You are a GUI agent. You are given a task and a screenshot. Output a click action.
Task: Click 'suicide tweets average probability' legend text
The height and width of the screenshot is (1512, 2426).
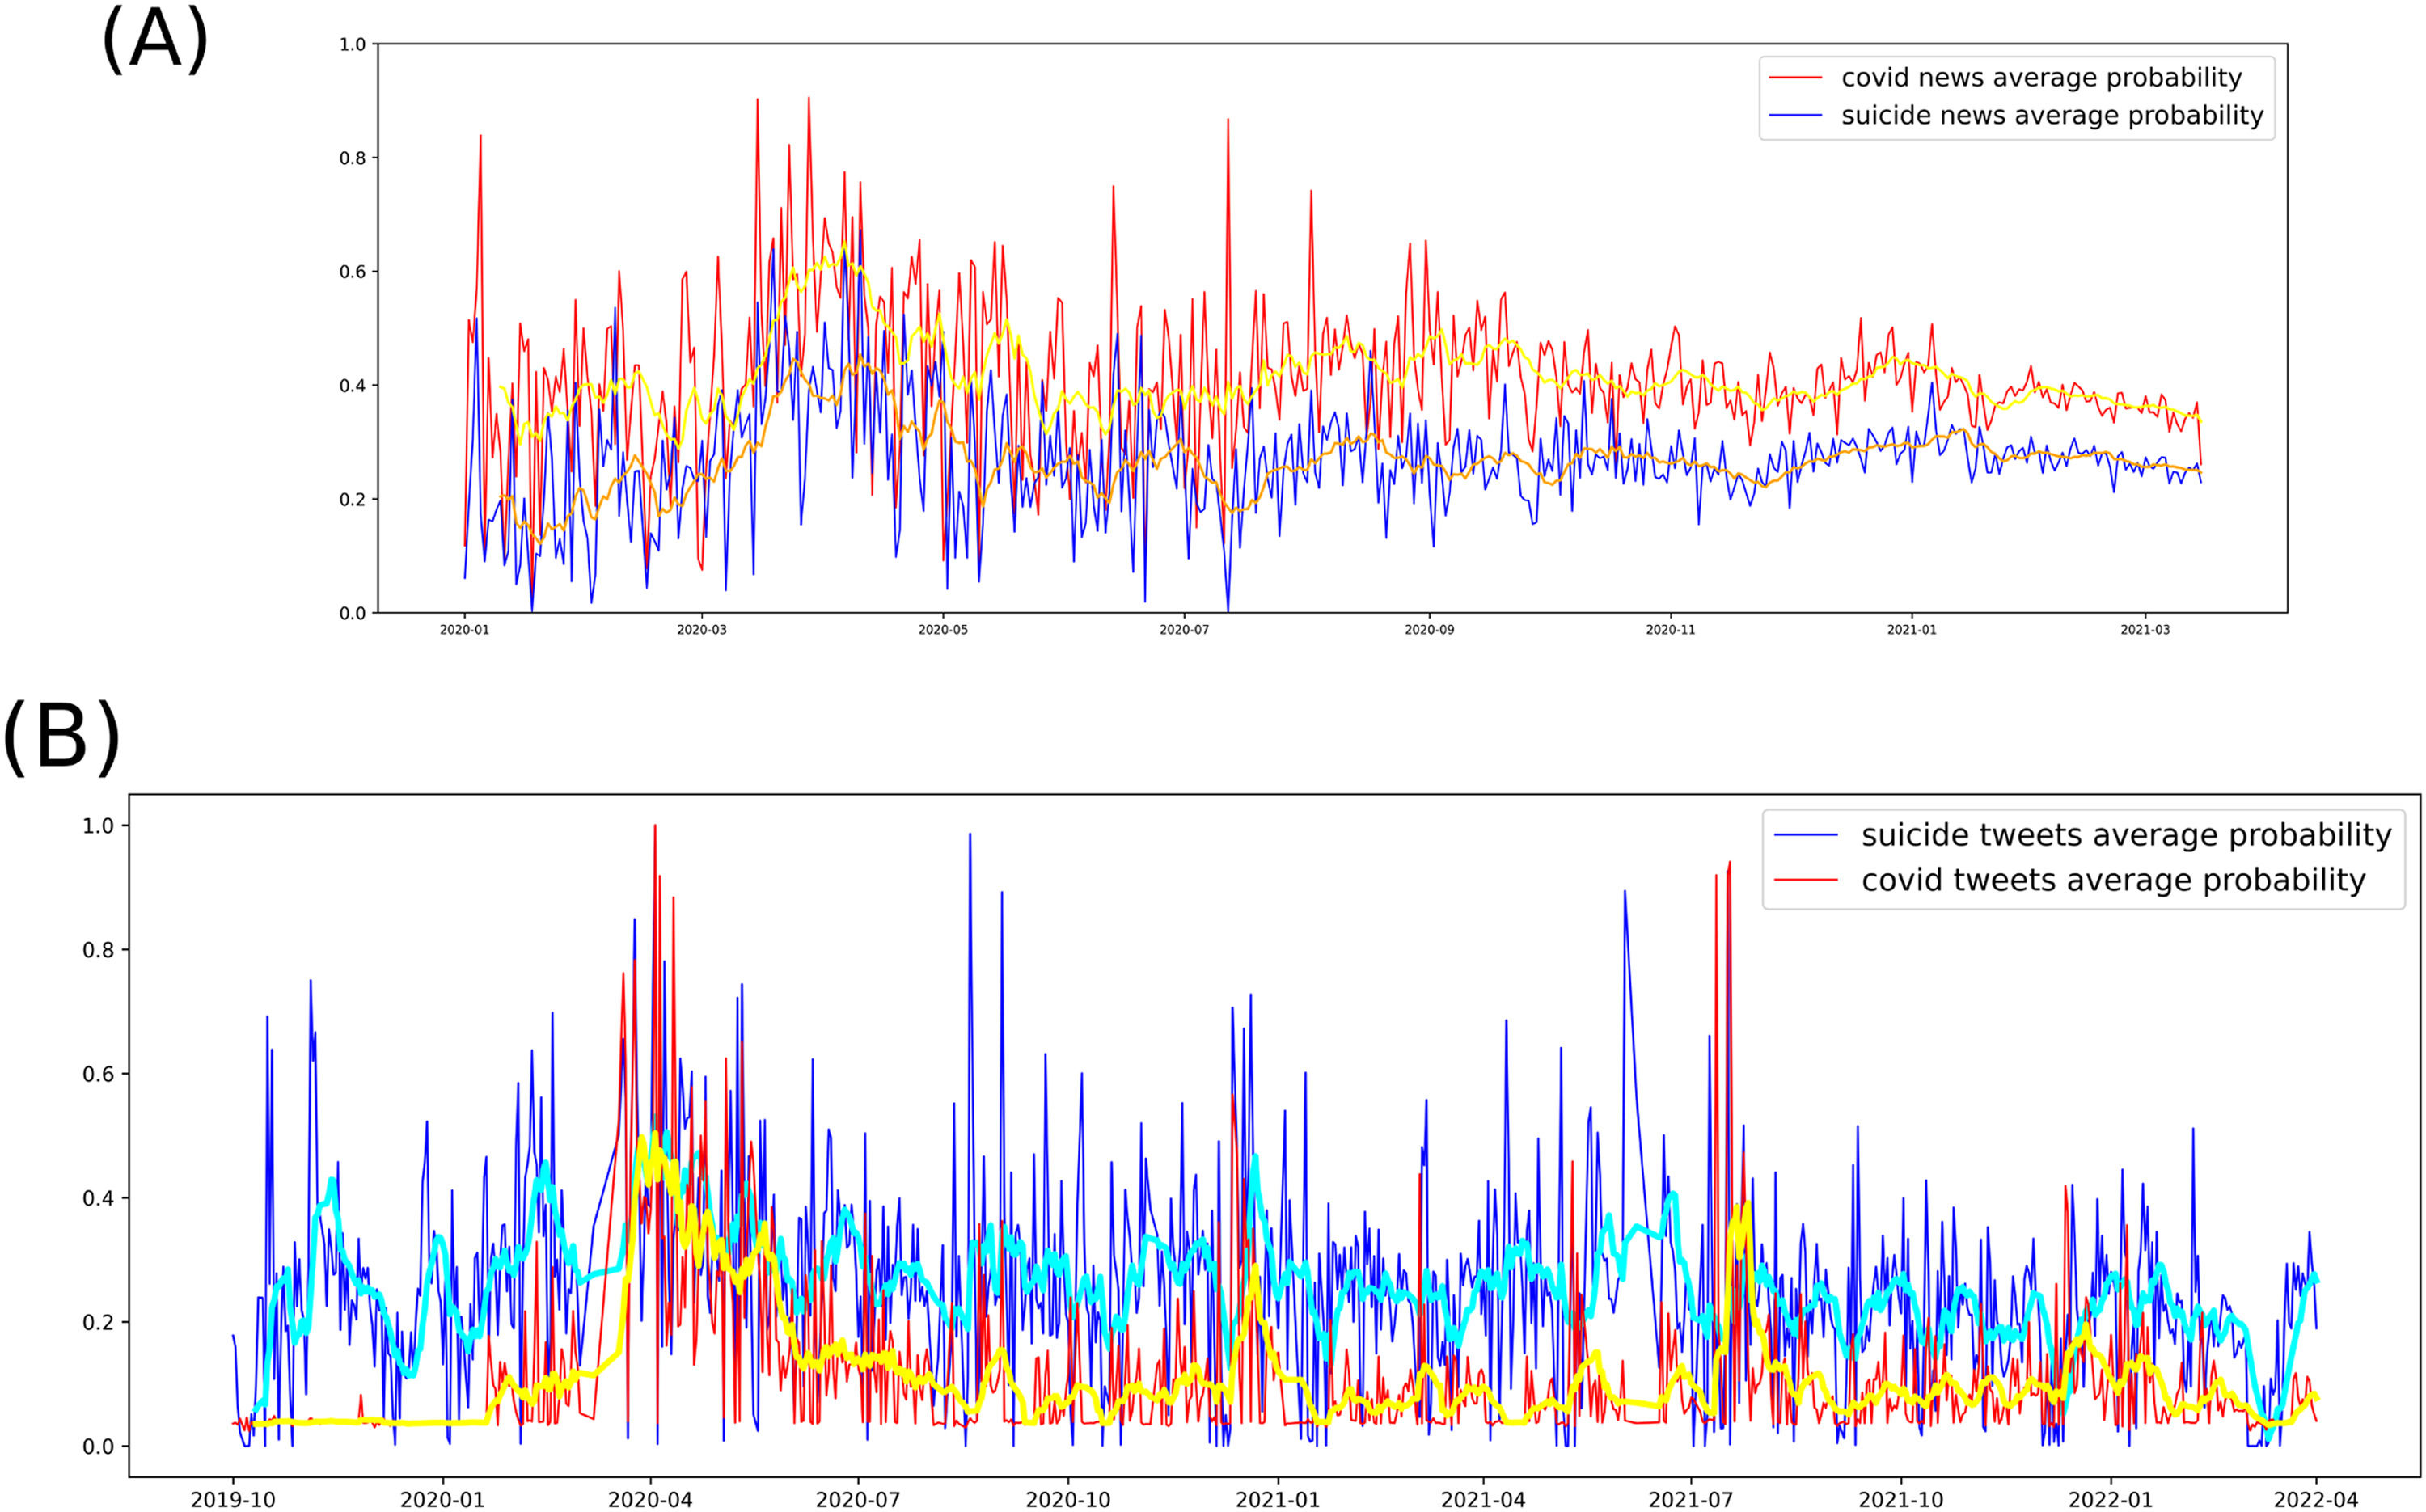2126,835
